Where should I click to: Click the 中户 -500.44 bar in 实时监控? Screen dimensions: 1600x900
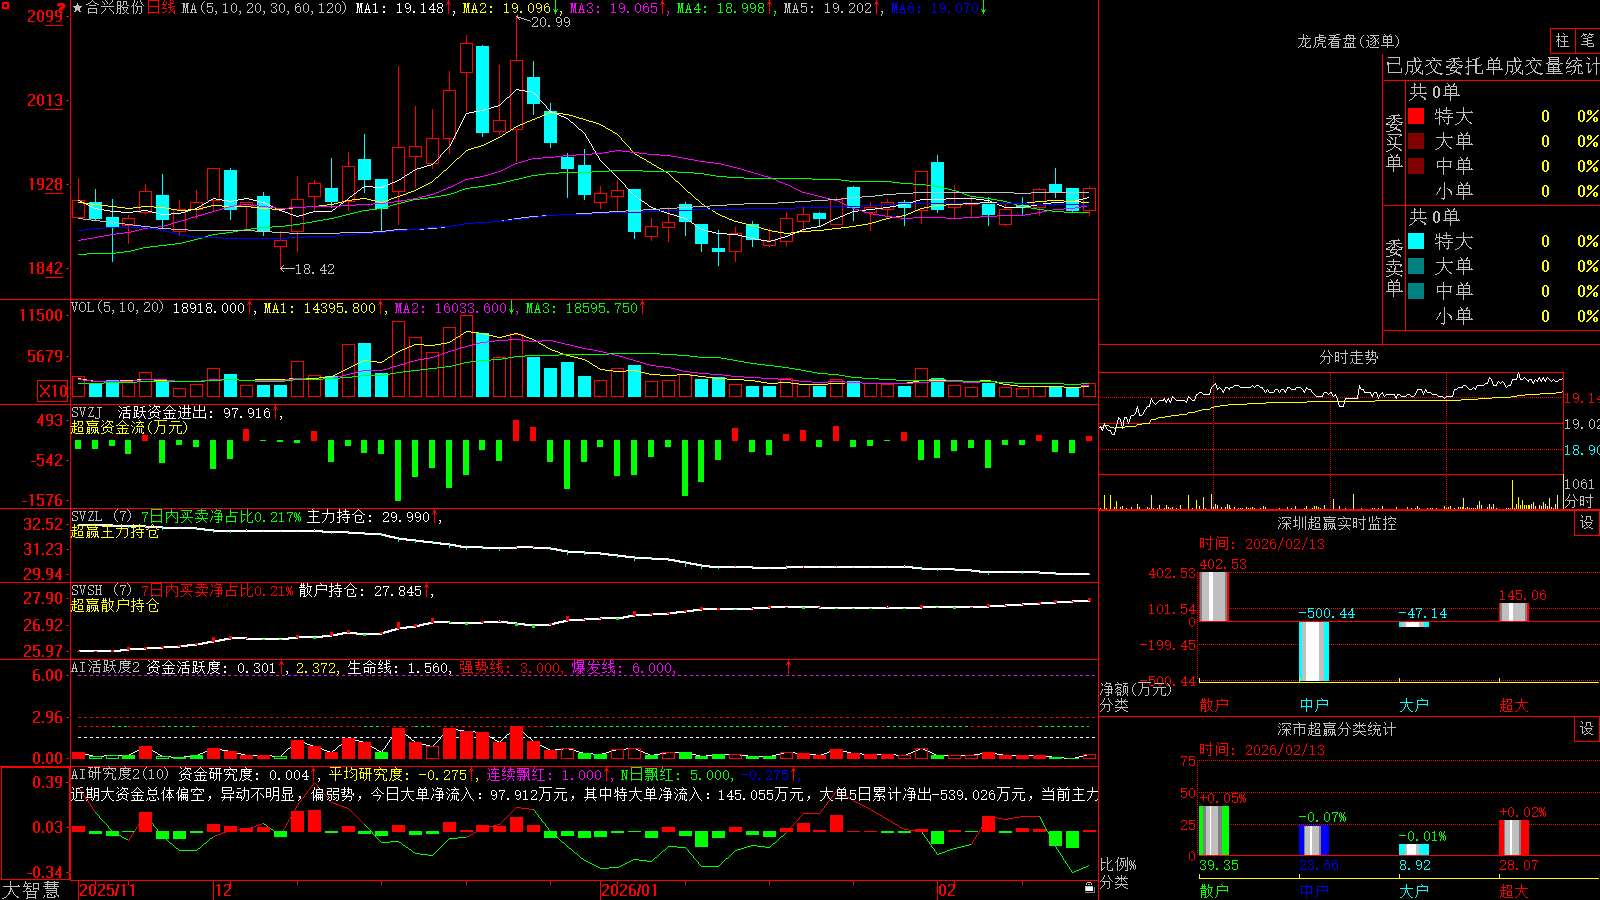pyautogui.click(x=1314, y=651)
